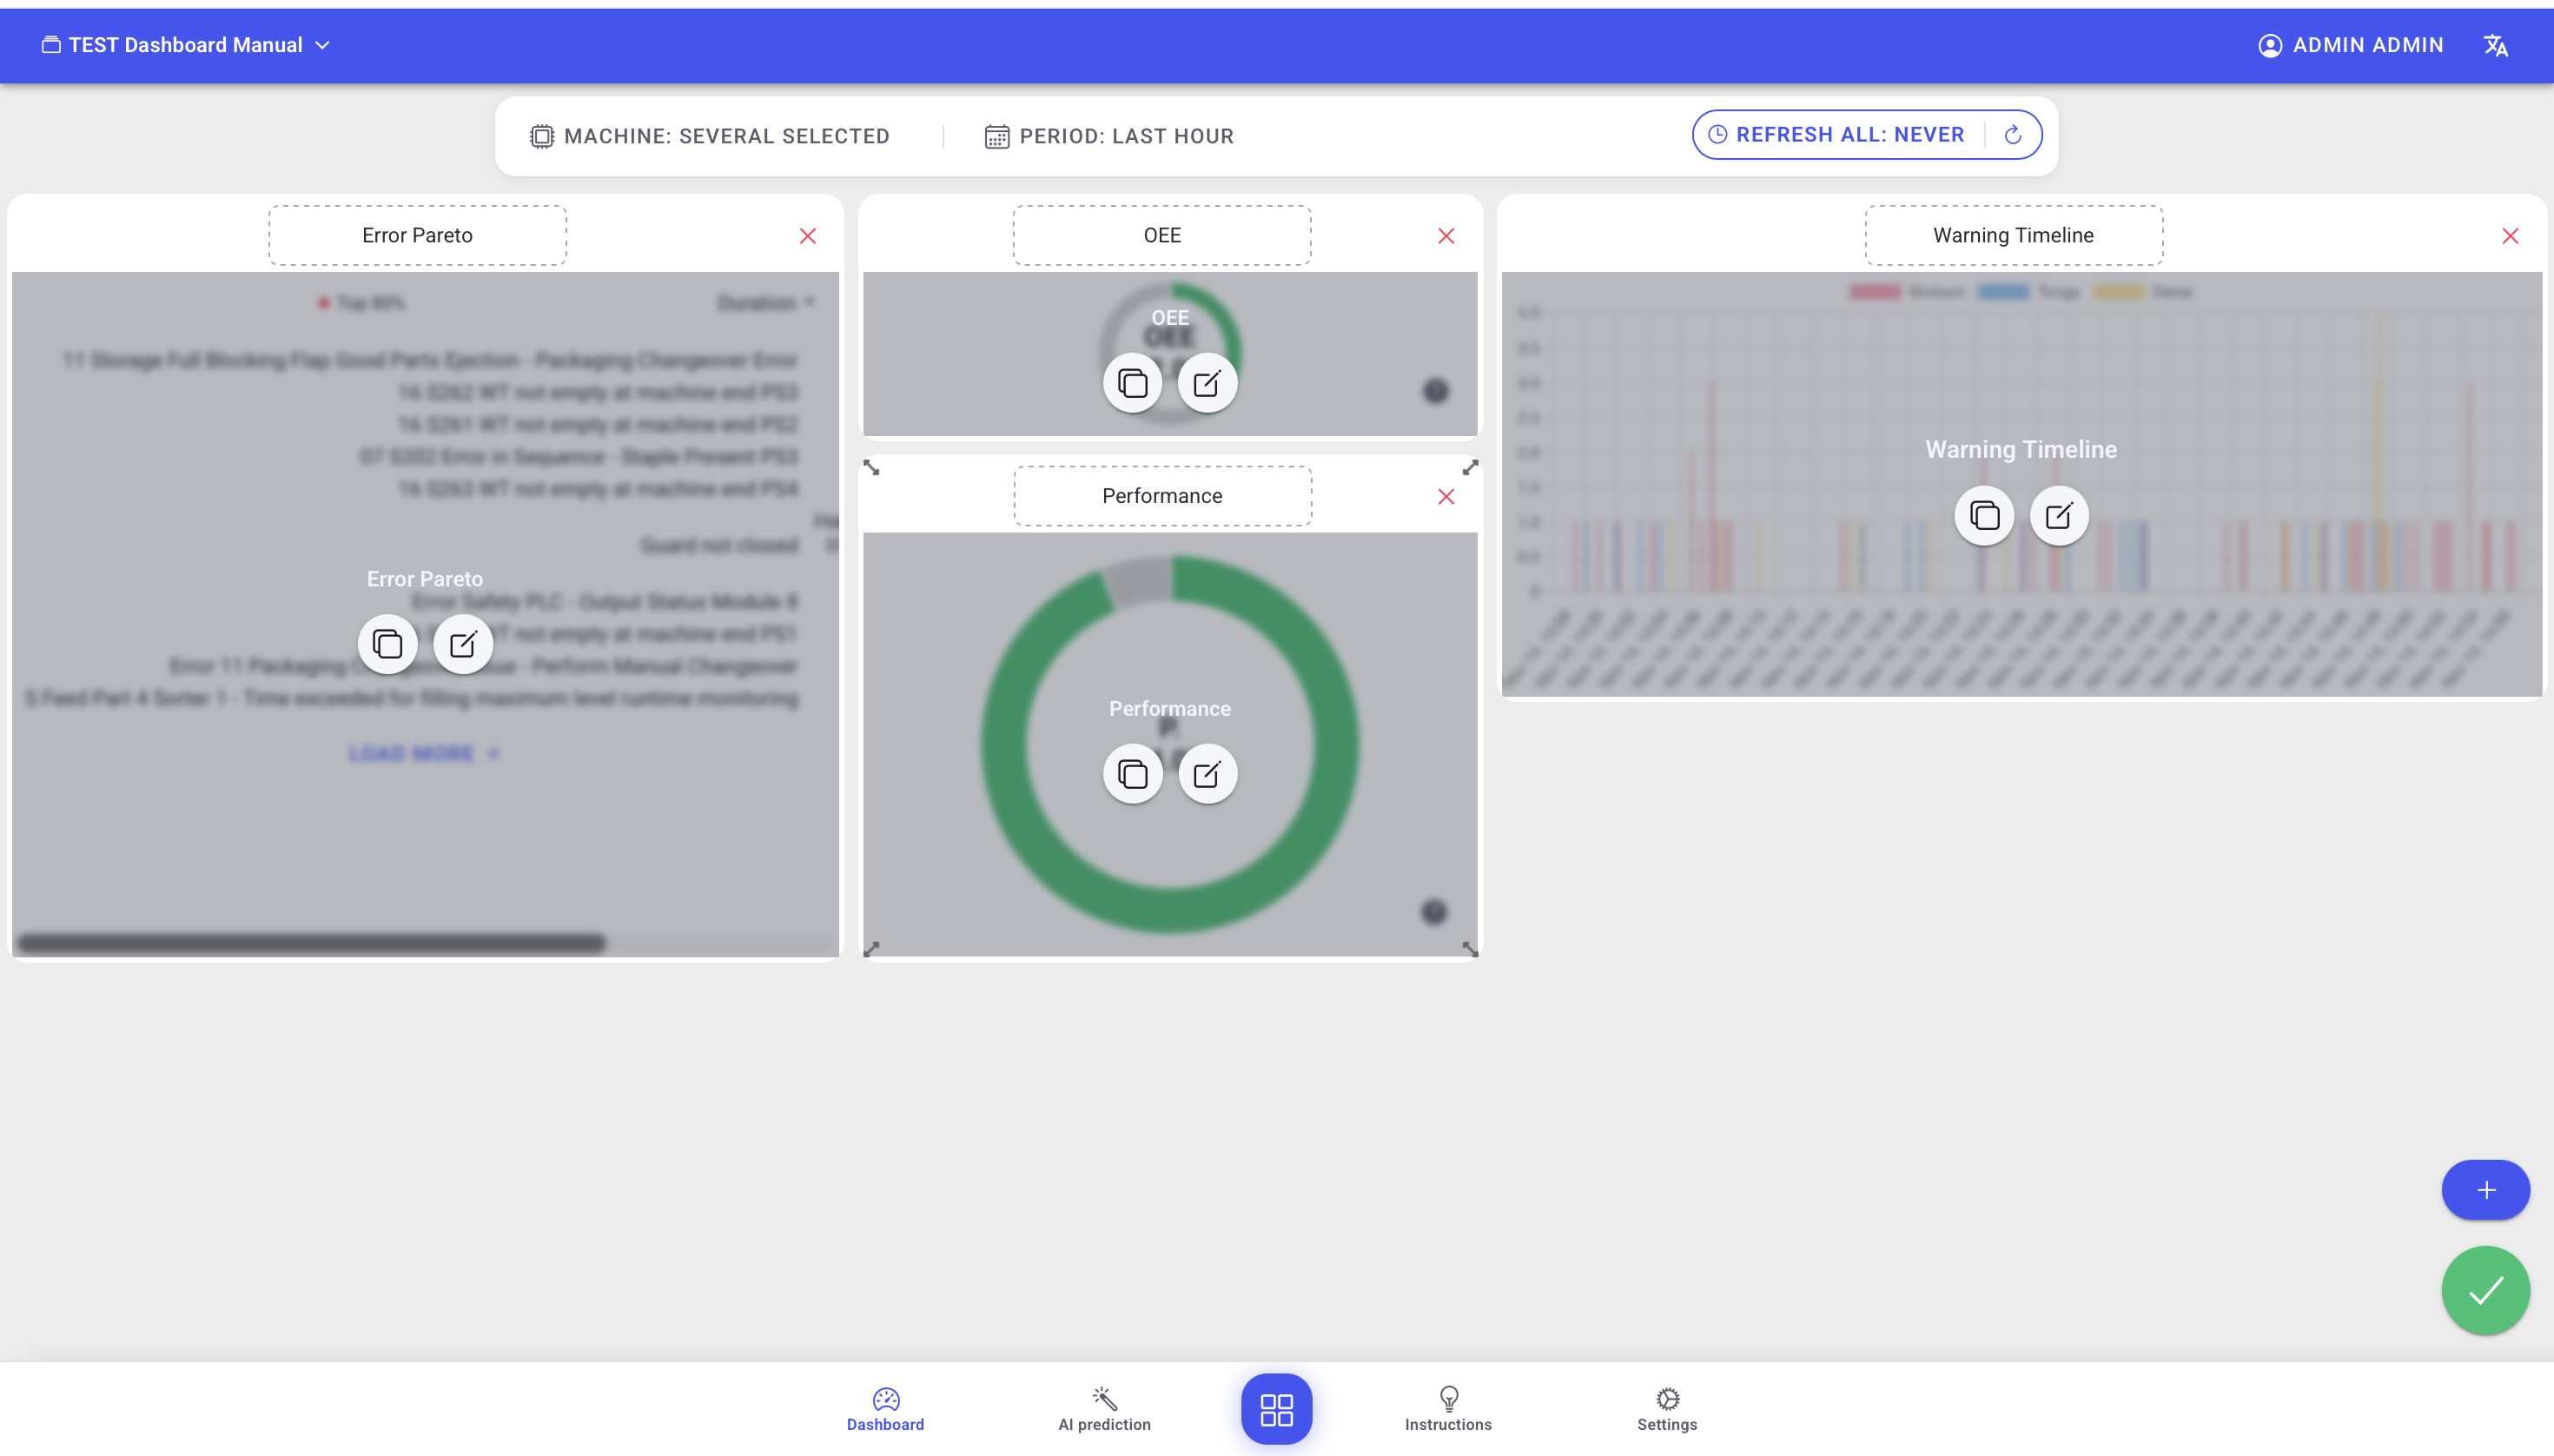The width and height of the screenshot is (2554, 1456).
Task: Duplicate the Warning Timeline widget
Action: [x=1985, y=516]
